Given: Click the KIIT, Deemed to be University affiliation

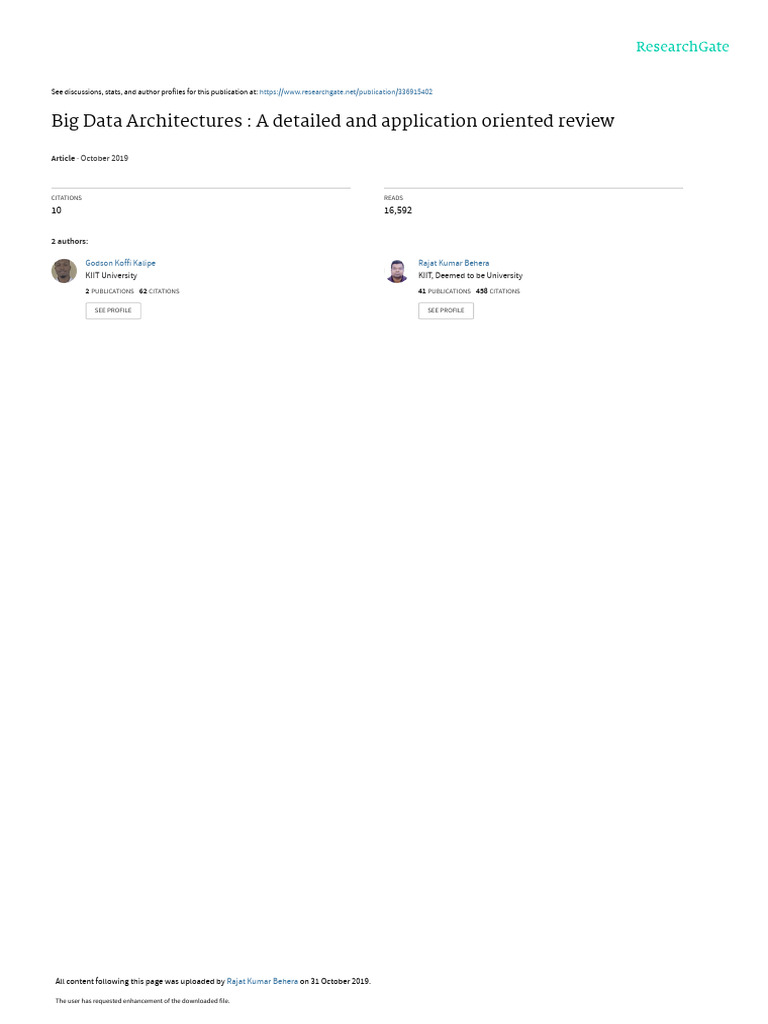Looking at the screenshot, I should click(x=470, y=276).
